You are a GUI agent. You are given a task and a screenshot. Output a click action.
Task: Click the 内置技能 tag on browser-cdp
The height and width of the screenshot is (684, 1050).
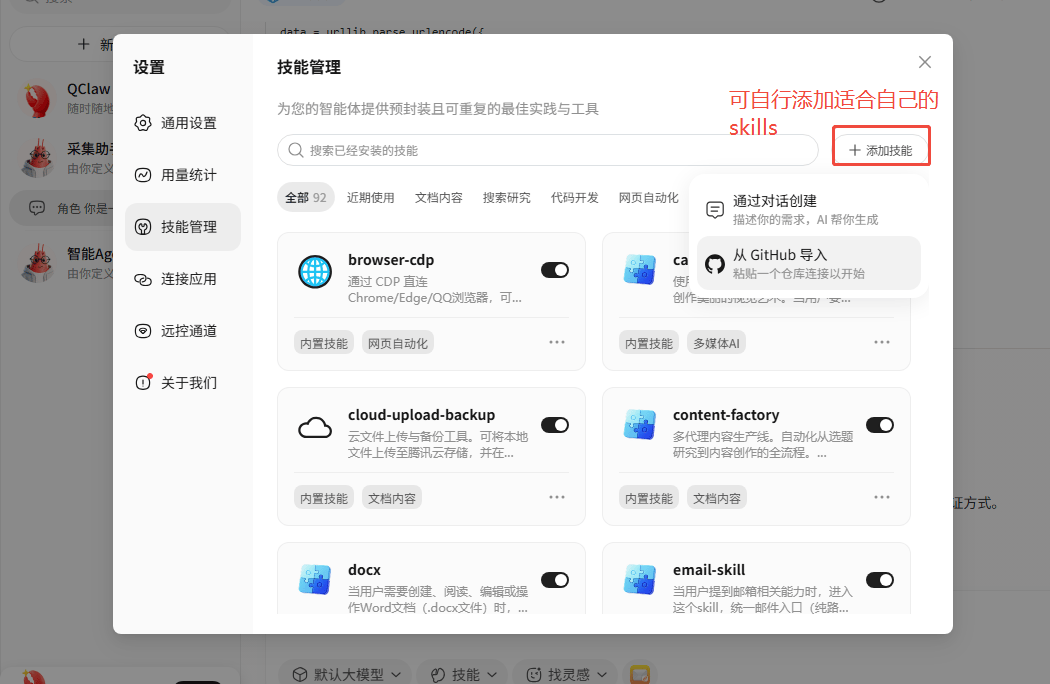[324, 343]
